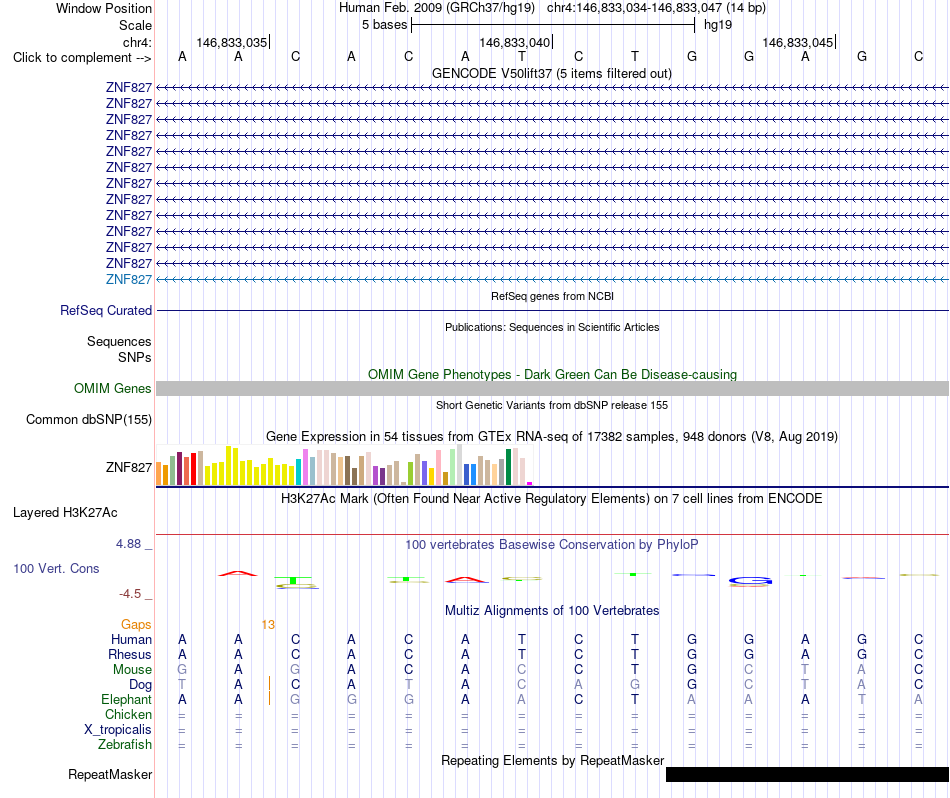Viewport: 950px width, 798px height.
Task: Click the black RepeatMasker element block
Action: [x=807, y=774]
